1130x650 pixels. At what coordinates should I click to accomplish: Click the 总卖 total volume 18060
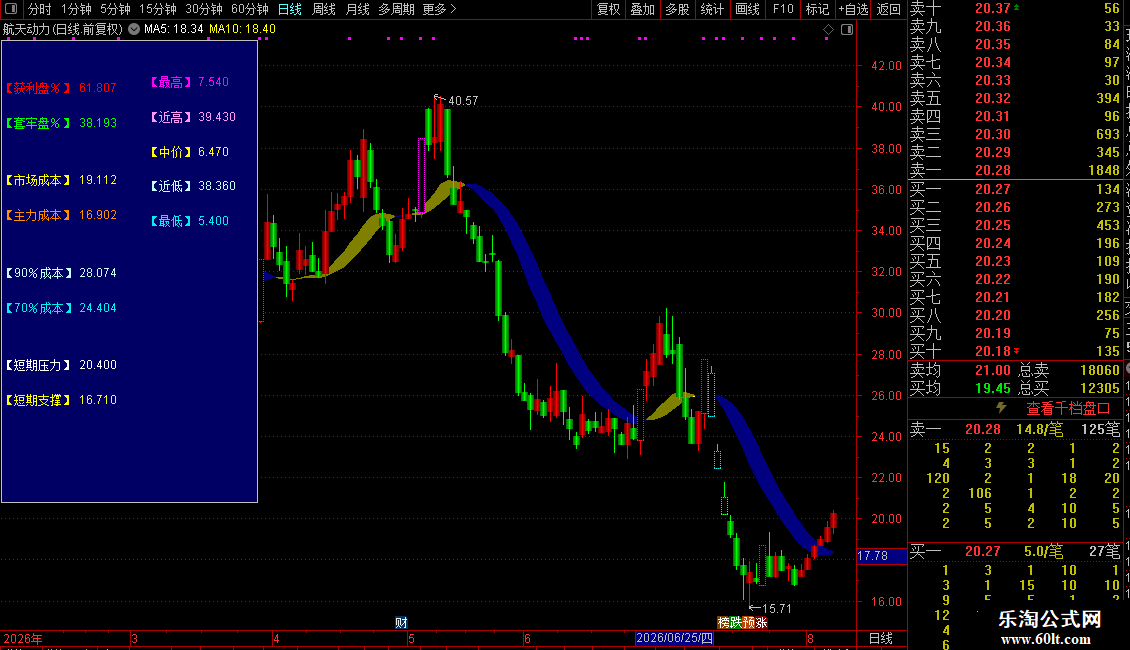[1100, 370]
